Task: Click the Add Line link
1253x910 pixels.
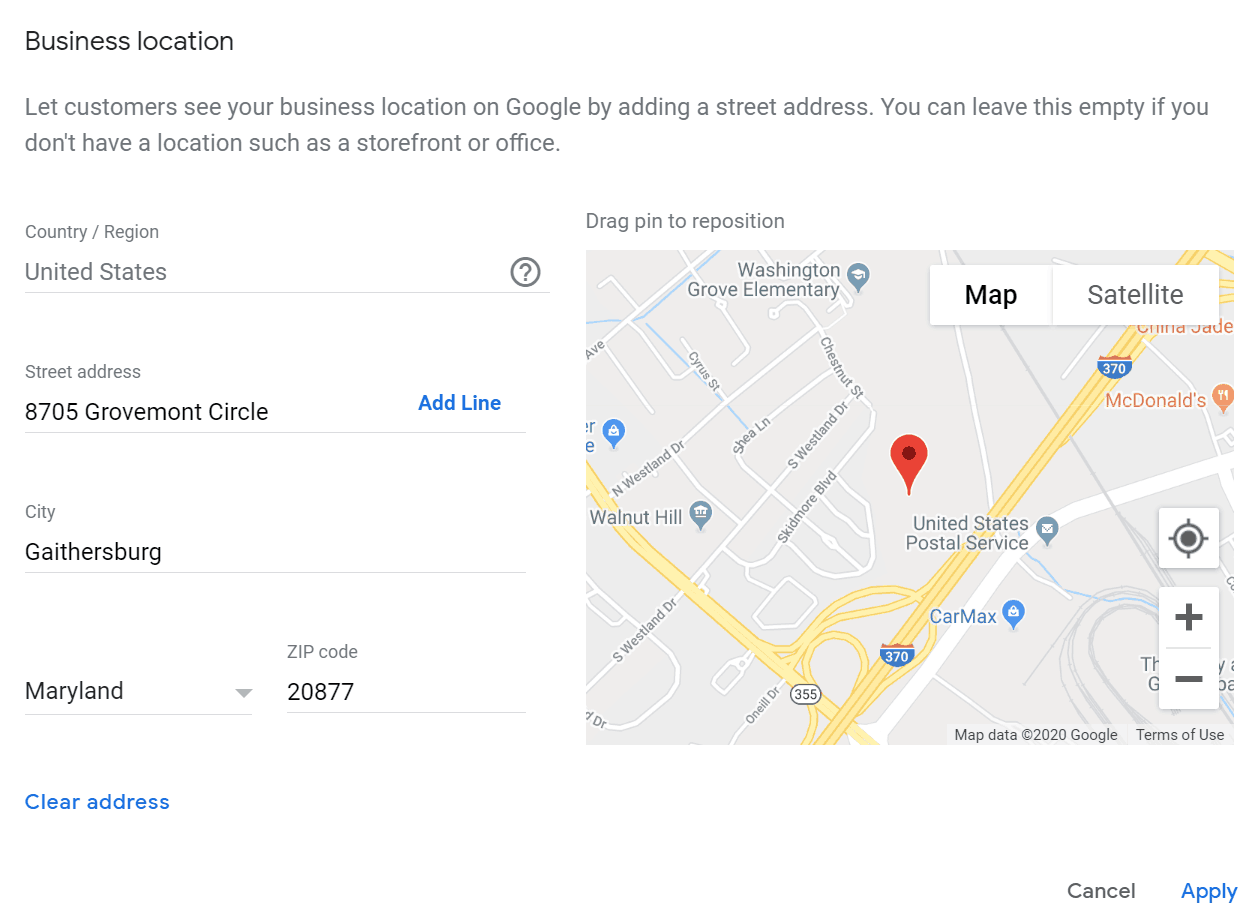Action: 459,403
